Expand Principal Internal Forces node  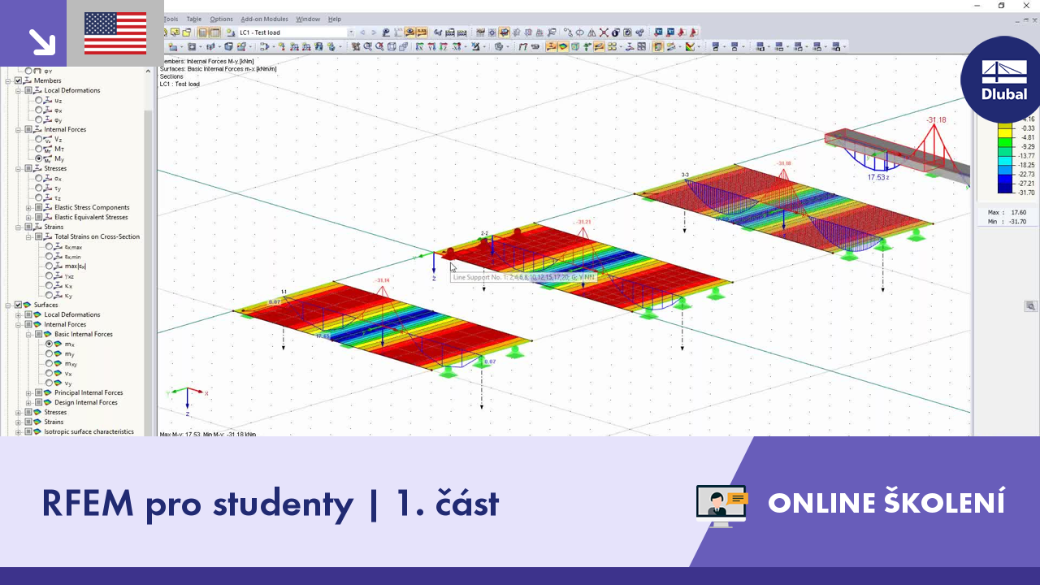coord(29,393)
